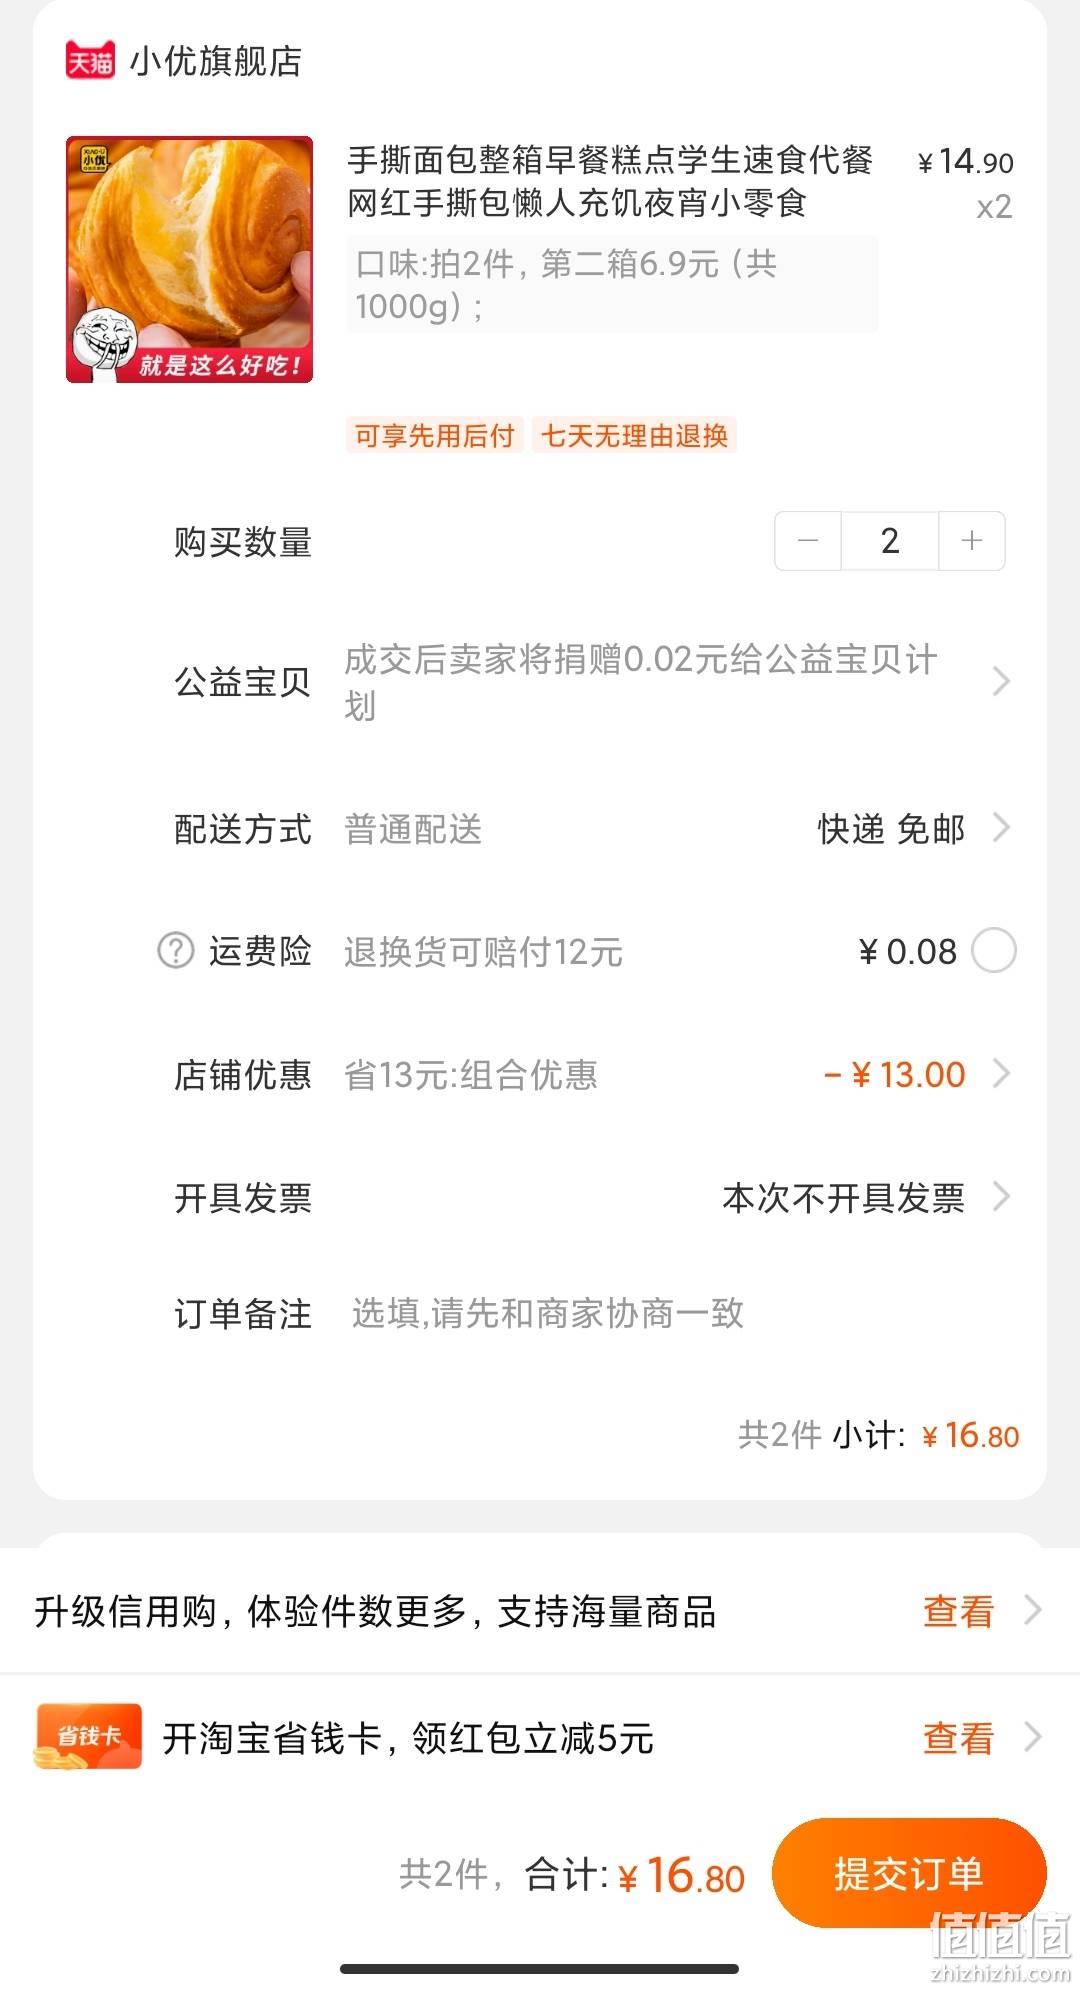This screenshot has height=1991, width=1080.
Task: Expand the 店铺优惠 discount details
Action: point(1000,1074)
